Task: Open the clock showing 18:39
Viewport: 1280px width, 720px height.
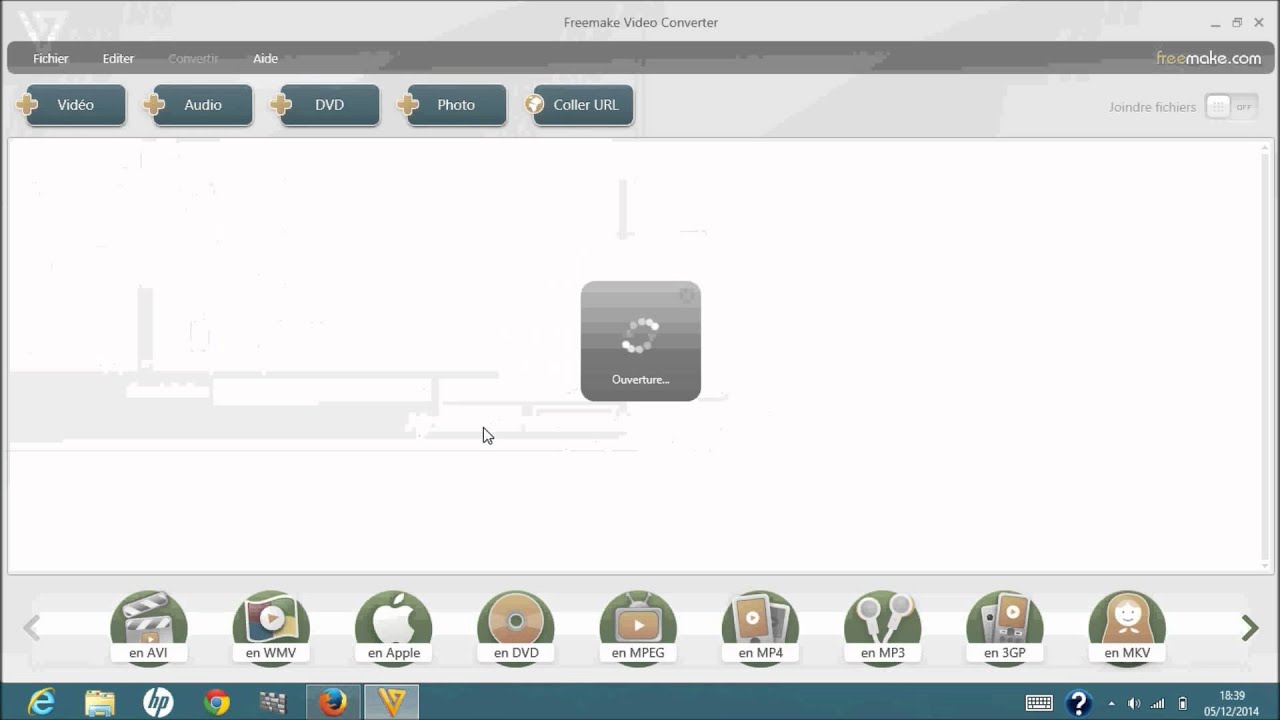Action: tap(1232, 703)
